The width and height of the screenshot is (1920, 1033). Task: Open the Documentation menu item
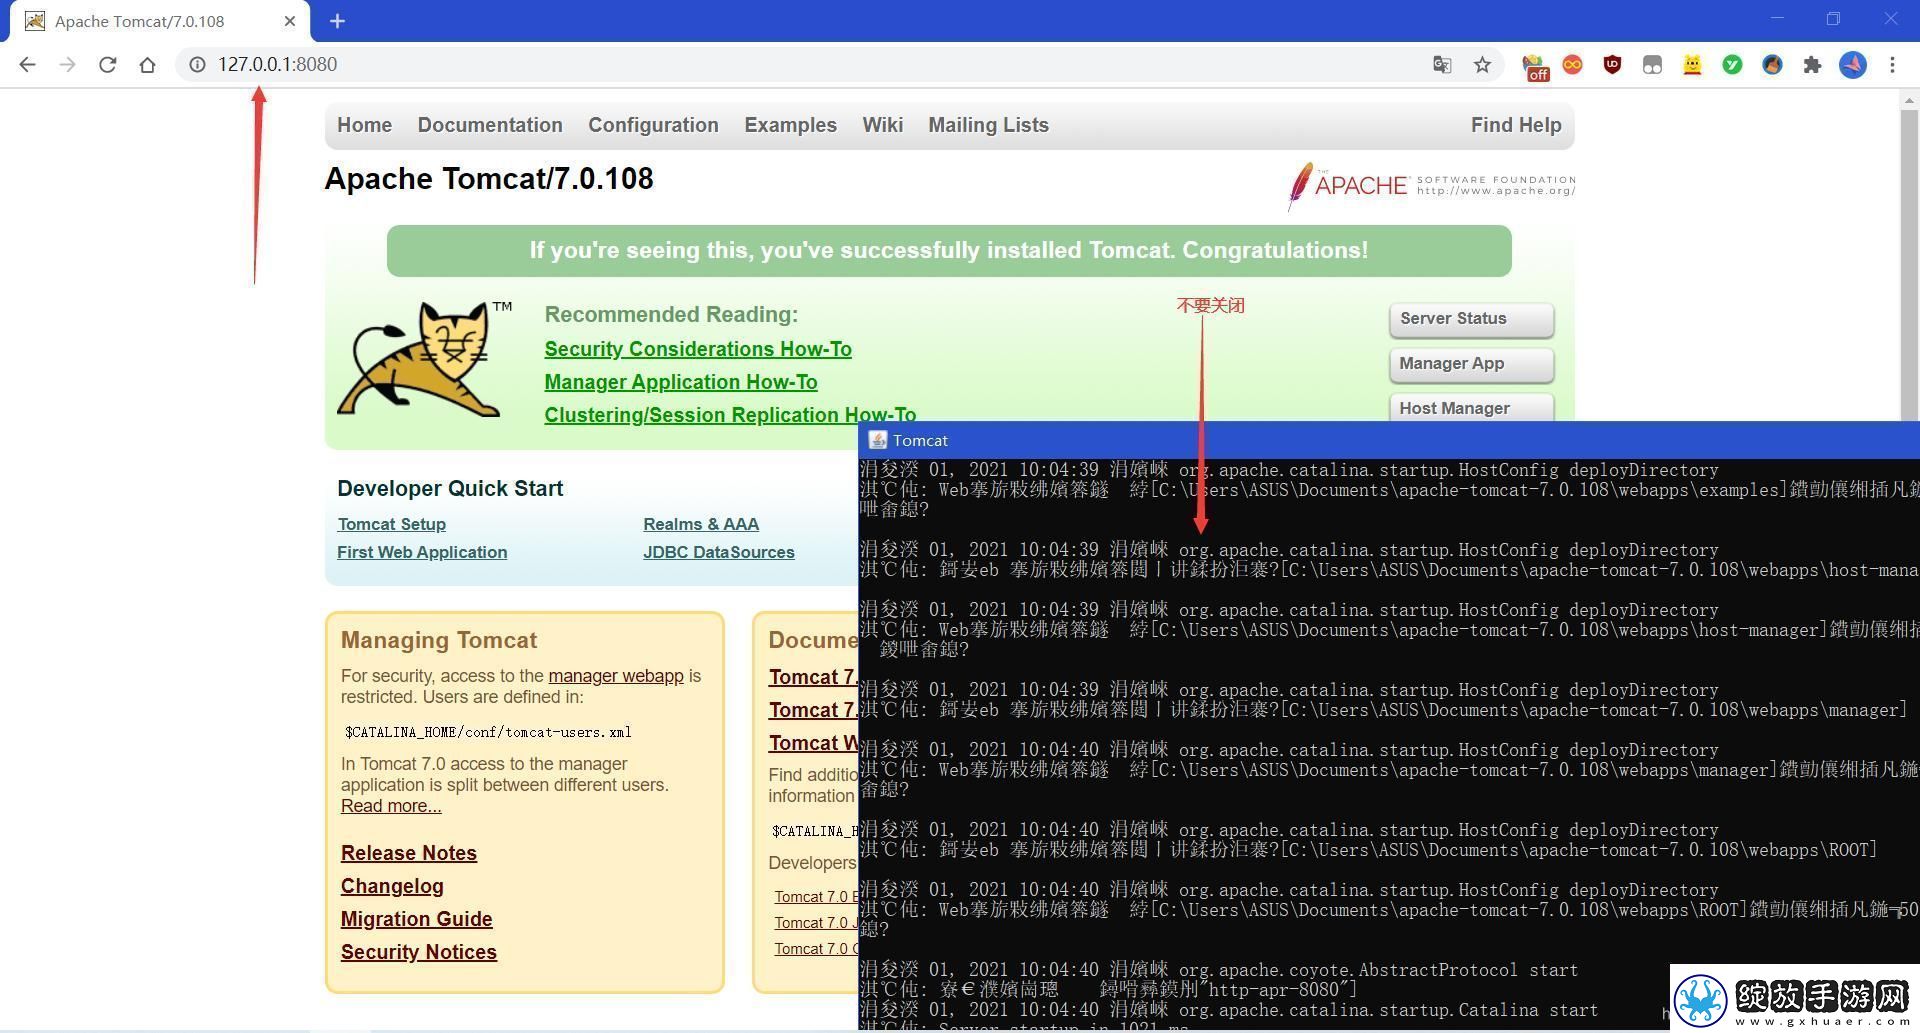(490, 125)
